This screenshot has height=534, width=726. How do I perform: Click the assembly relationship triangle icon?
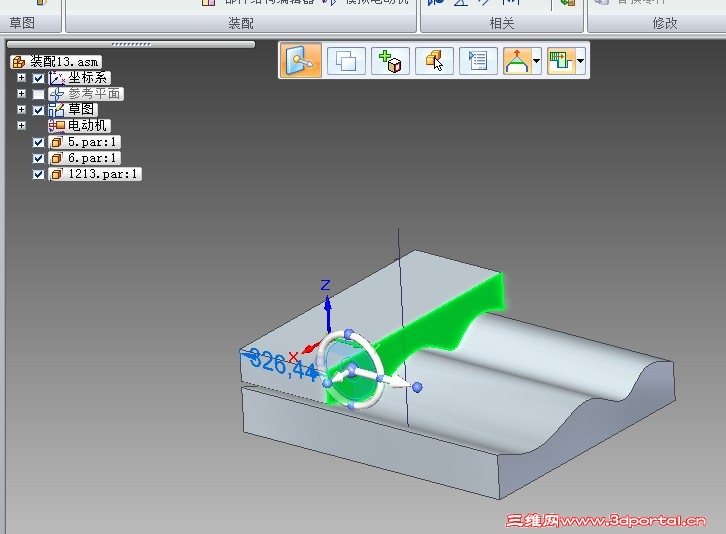(x=517, y=61)
